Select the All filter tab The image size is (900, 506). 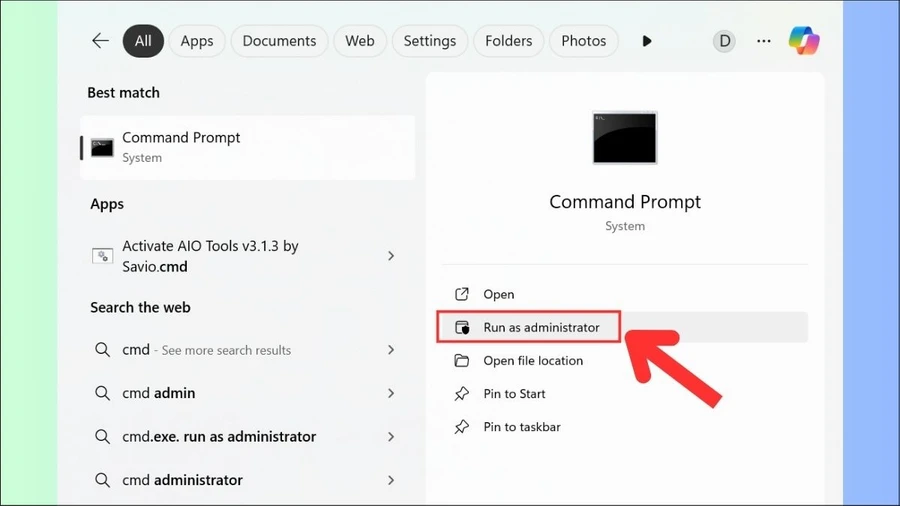(143, 41)
